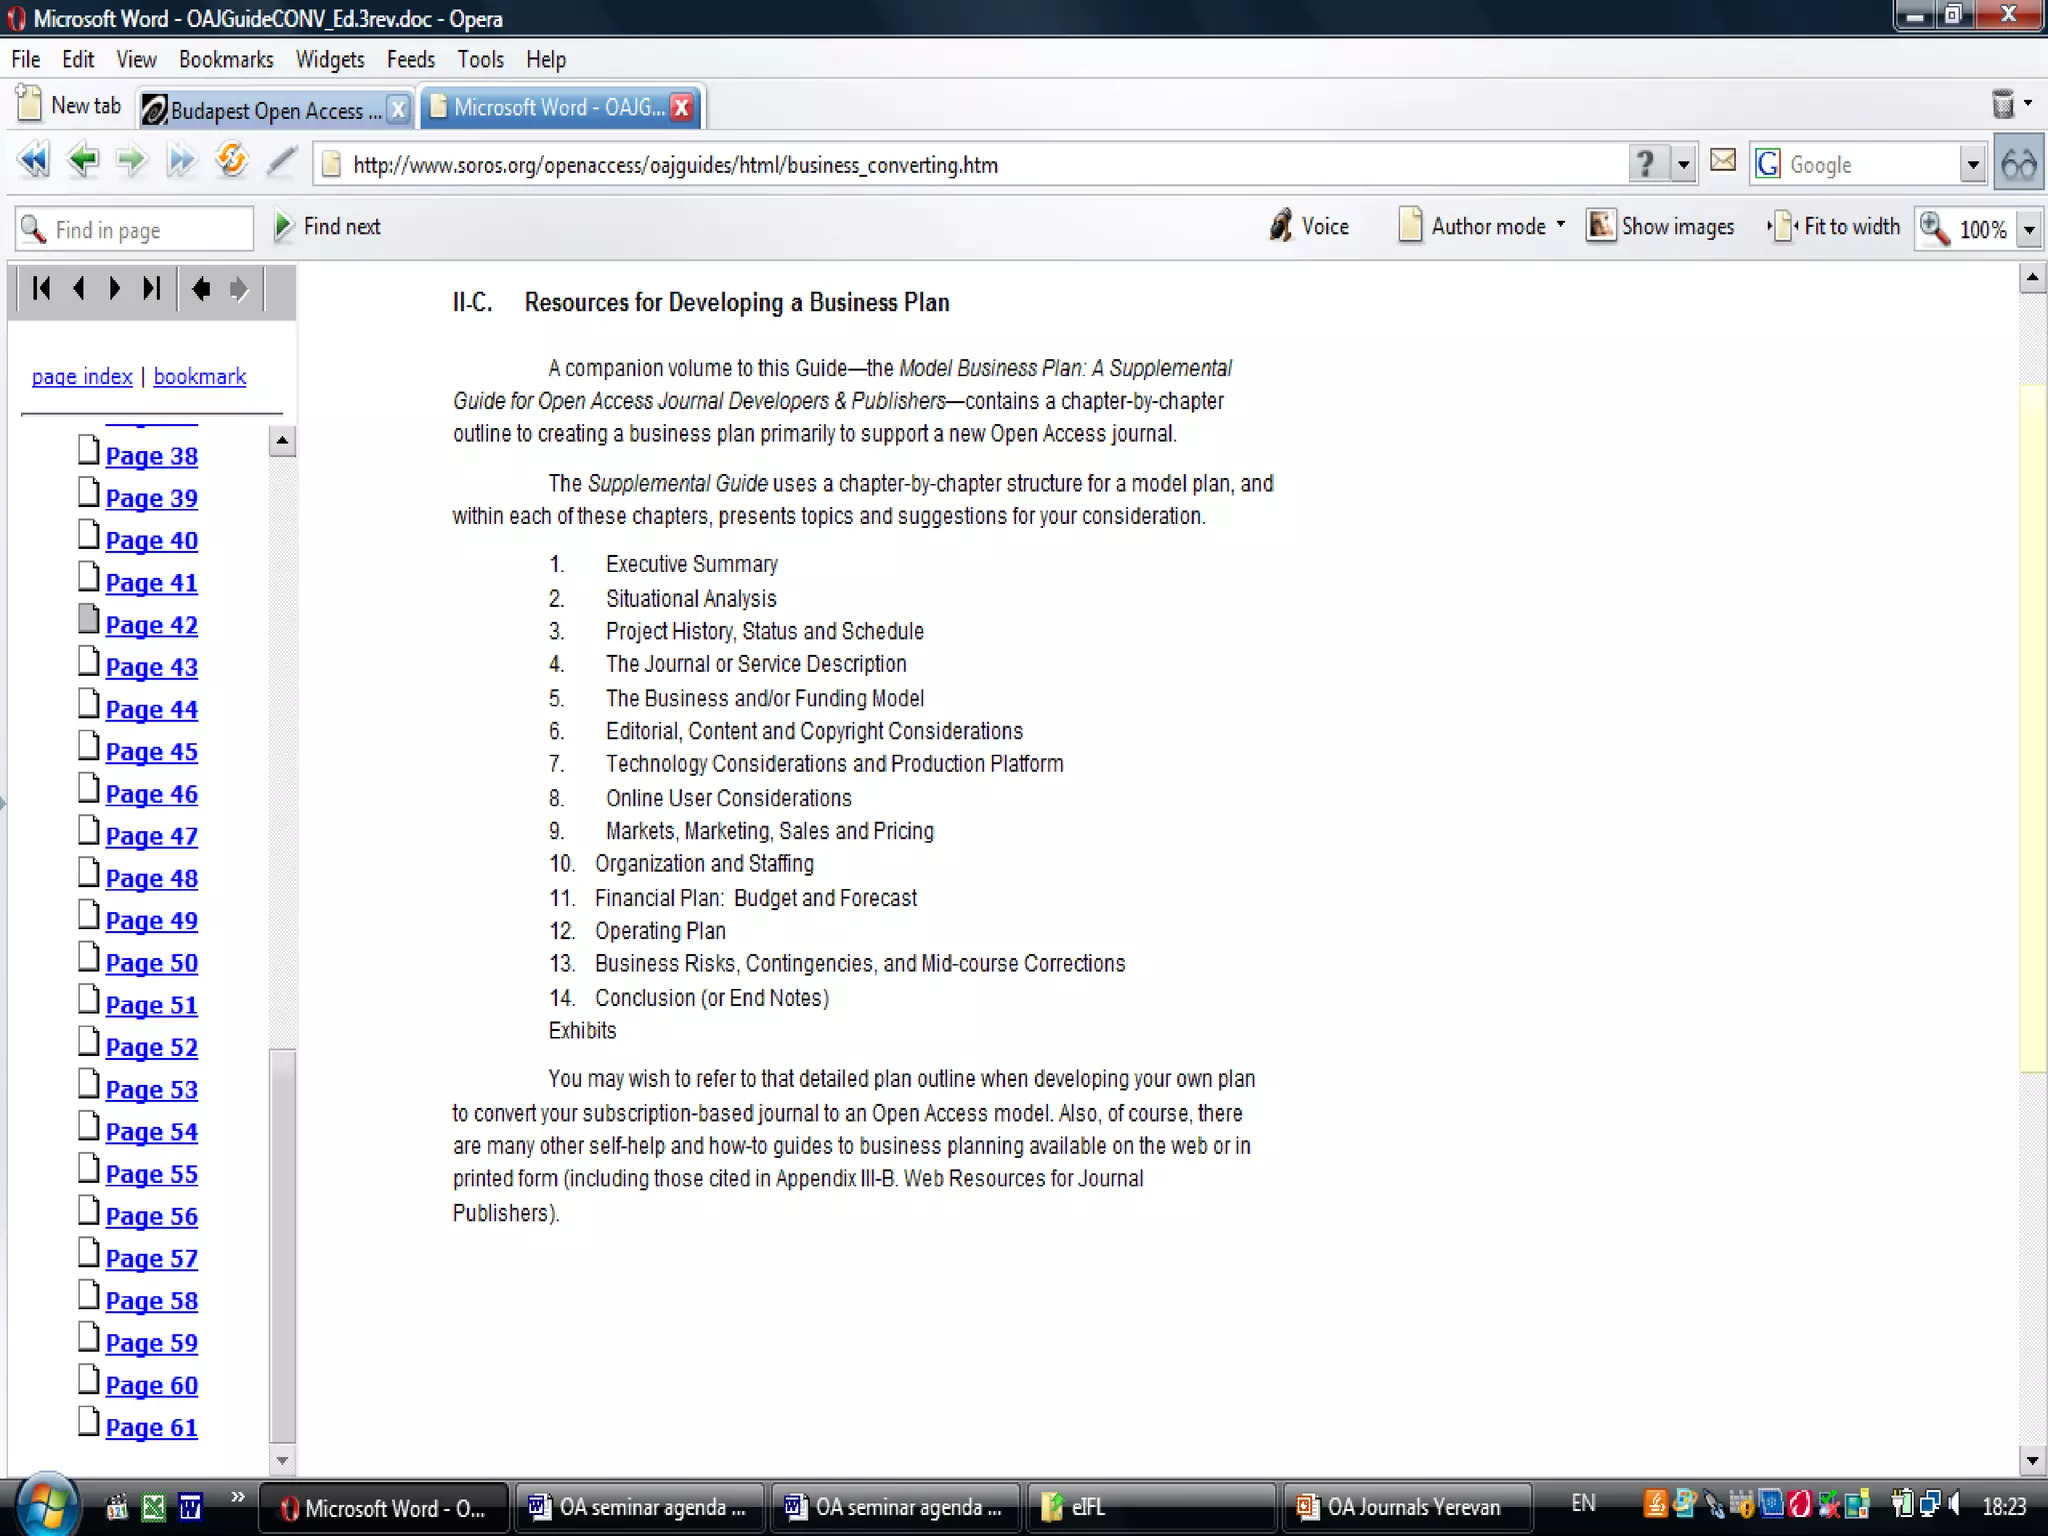Open the Google search engine dropdown
The width and height of the screenshot is (2048, 1536).
[x=1972, y=165]
